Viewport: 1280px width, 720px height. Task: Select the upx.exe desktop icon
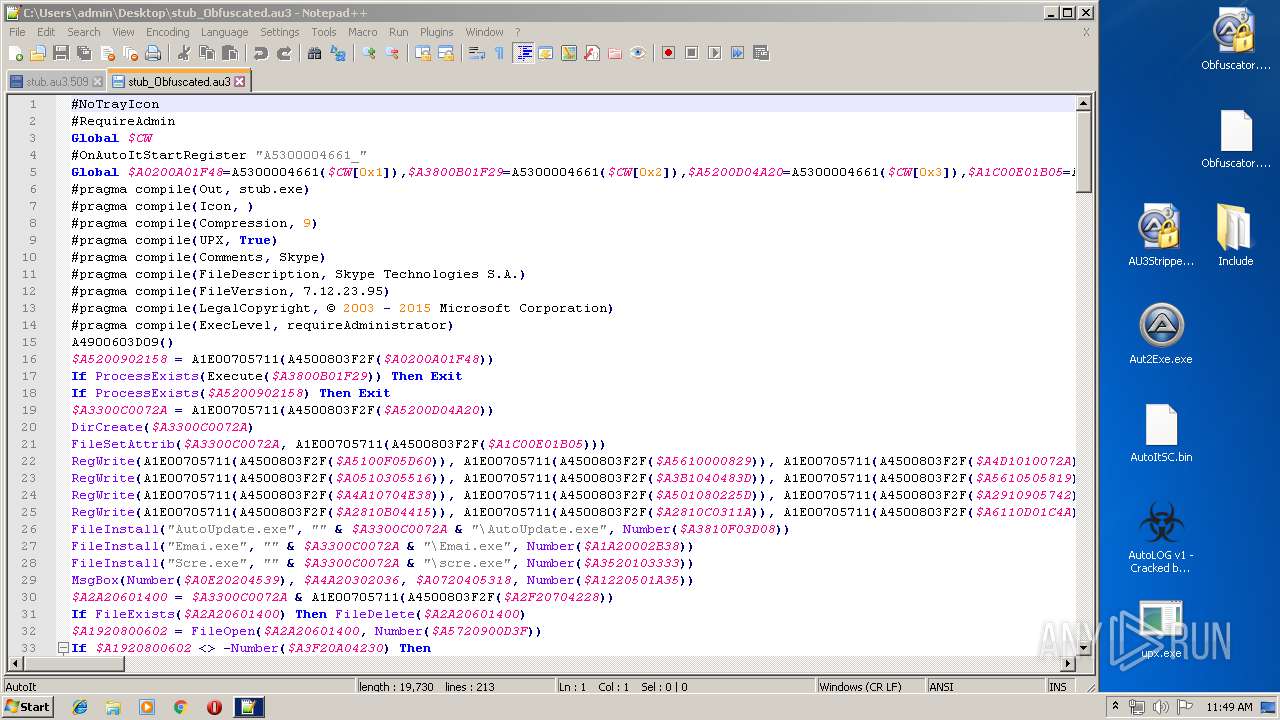[x=1161, y=630]
